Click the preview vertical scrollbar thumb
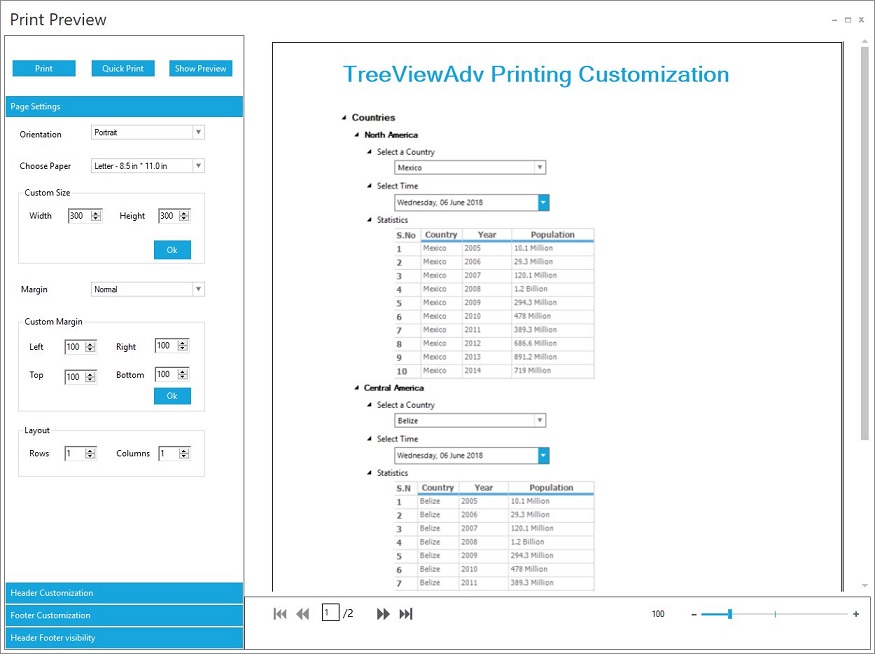The image size is (875, 654). (864, 243)
